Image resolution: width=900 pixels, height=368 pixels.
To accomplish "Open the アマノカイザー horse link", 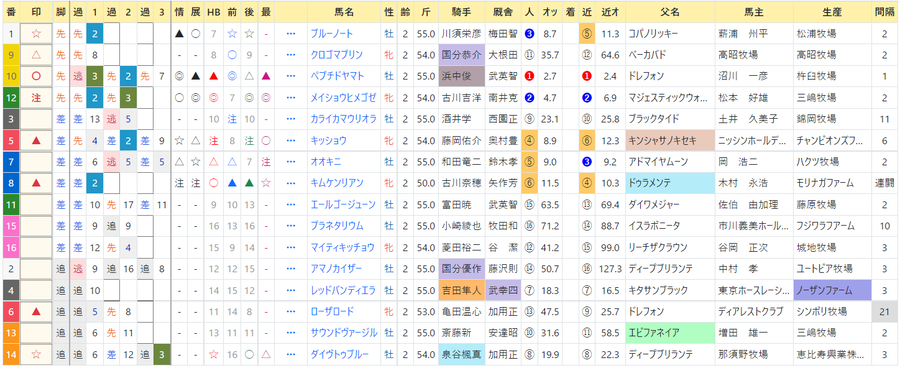I will pyautogui.click(x=336, y=269).
